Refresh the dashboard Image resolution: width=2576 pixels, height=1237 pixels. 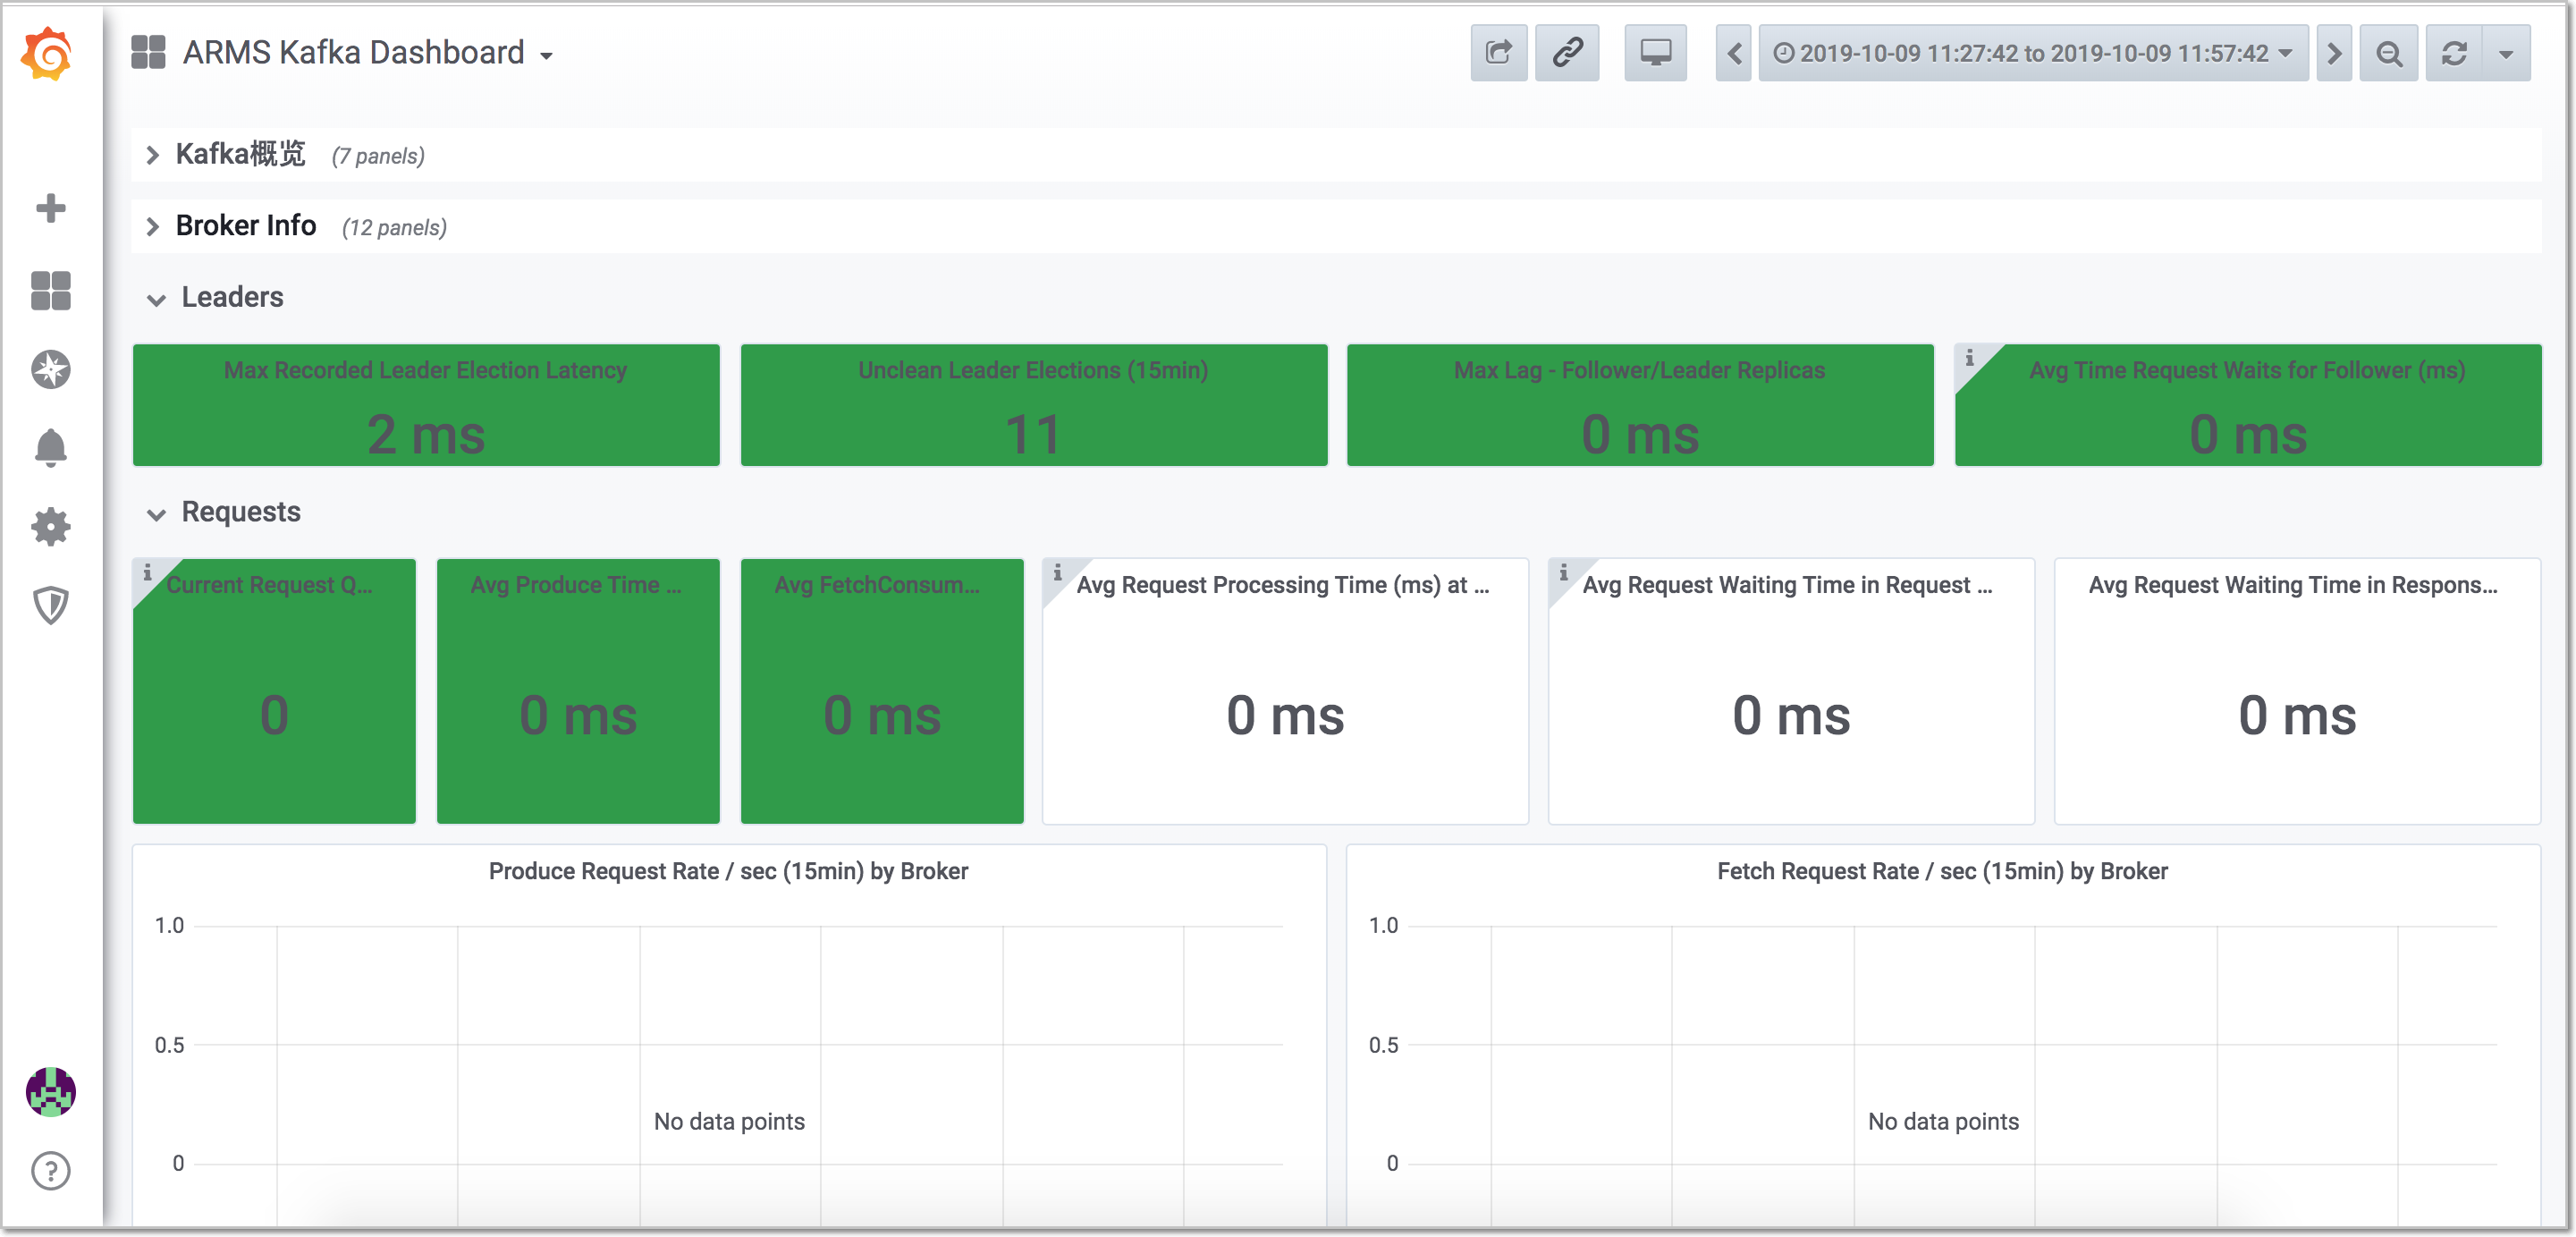click(2454, 53)
